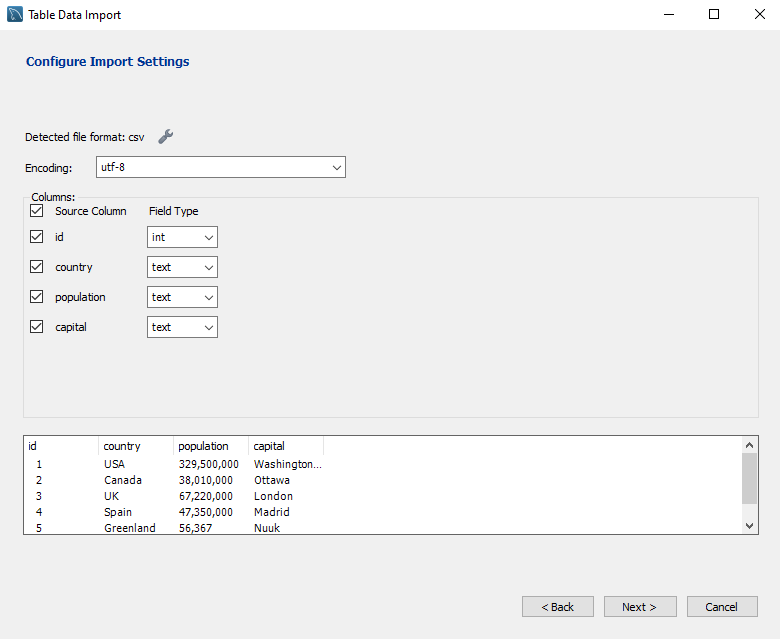This screenshot has height=639, width=780.
Task: Go to the Next step
Action: tap(640, 607)
